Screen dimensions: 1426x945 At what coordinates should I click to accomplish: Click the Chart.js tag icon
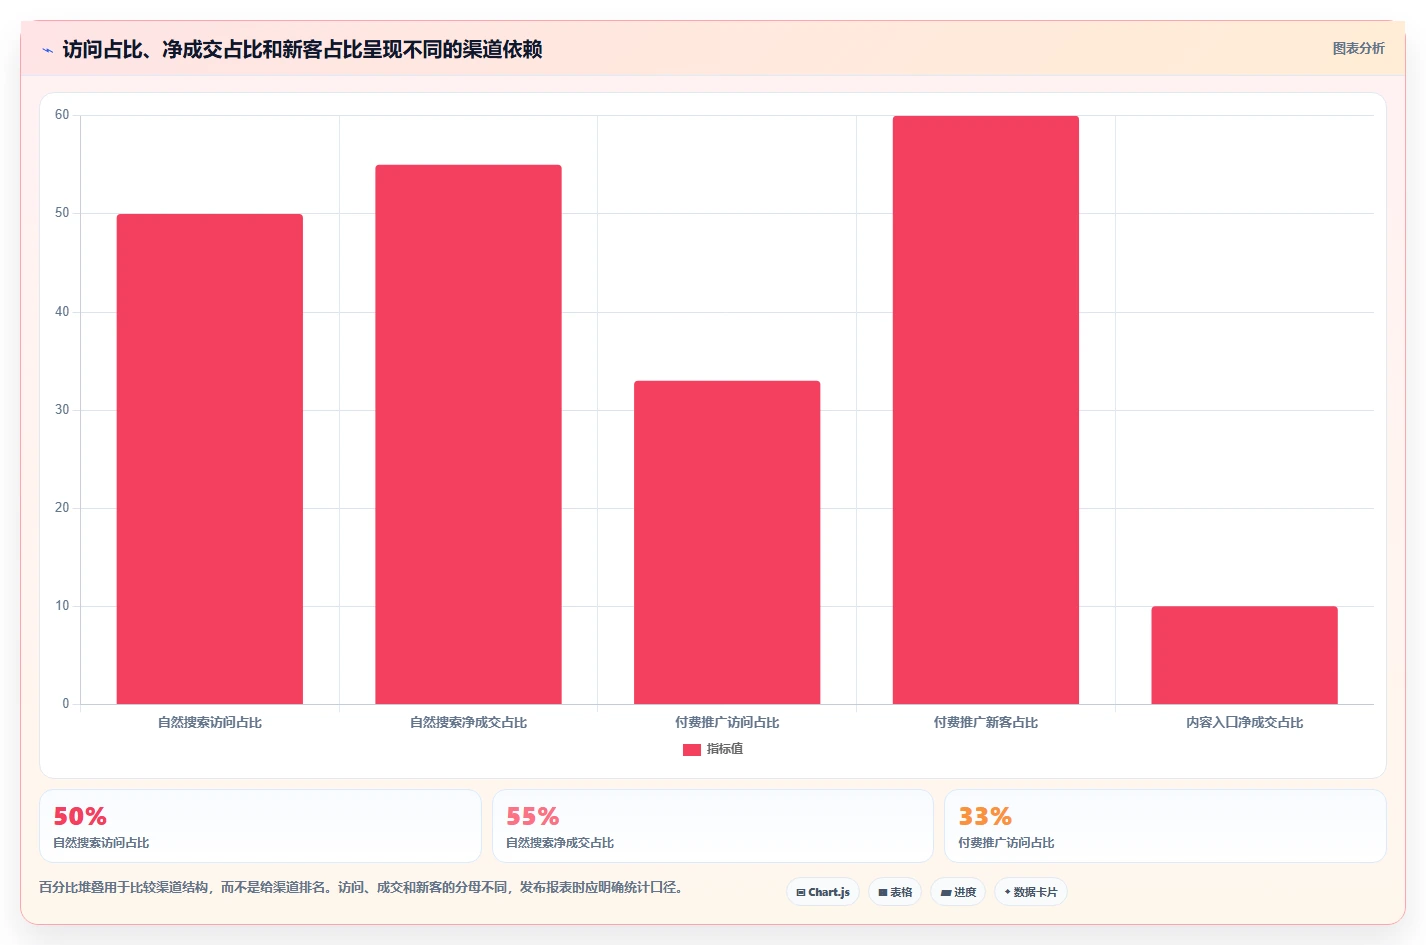[x=801, y=892]
